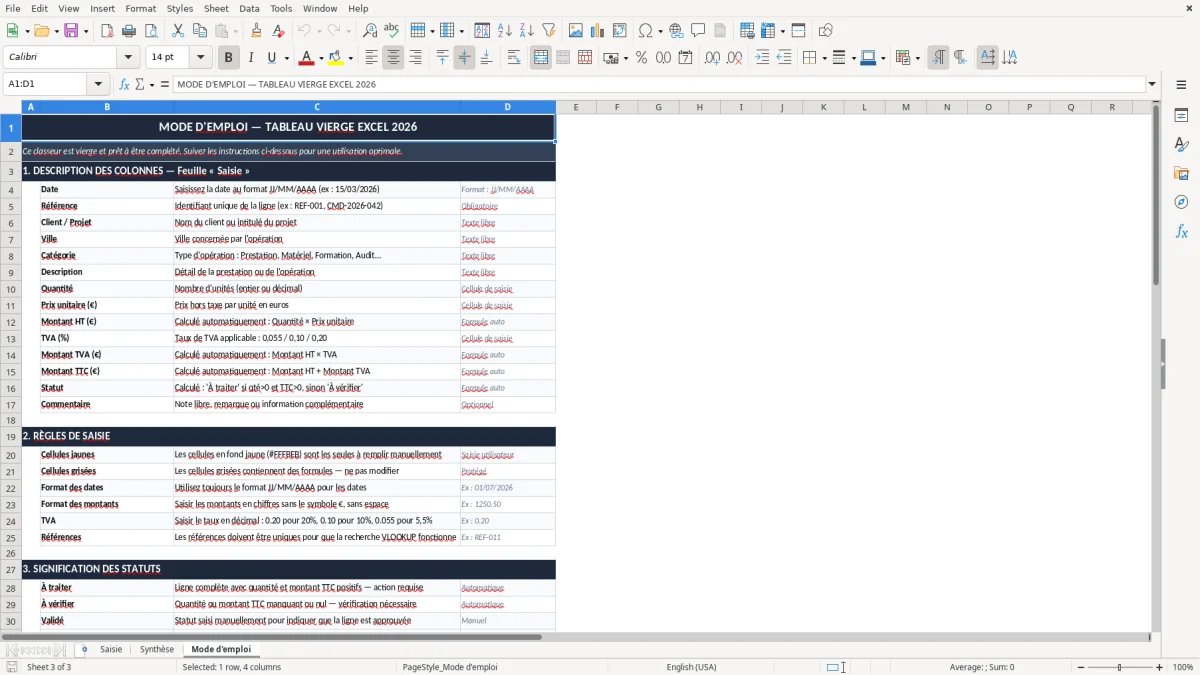The image size is (1200, 675).
Task: Format as percent icon
Action: [x=641, y=58]
